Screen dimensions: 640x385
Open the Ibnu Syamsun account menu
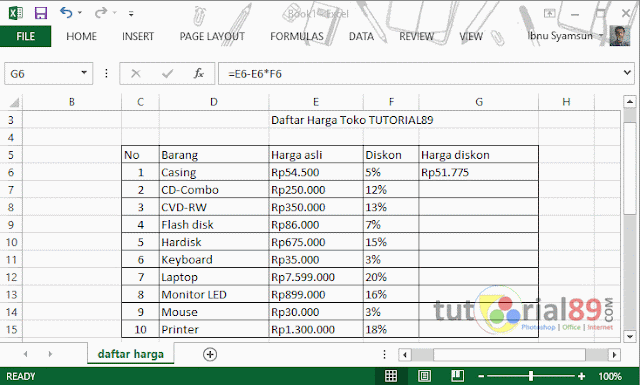pos(565,36)
